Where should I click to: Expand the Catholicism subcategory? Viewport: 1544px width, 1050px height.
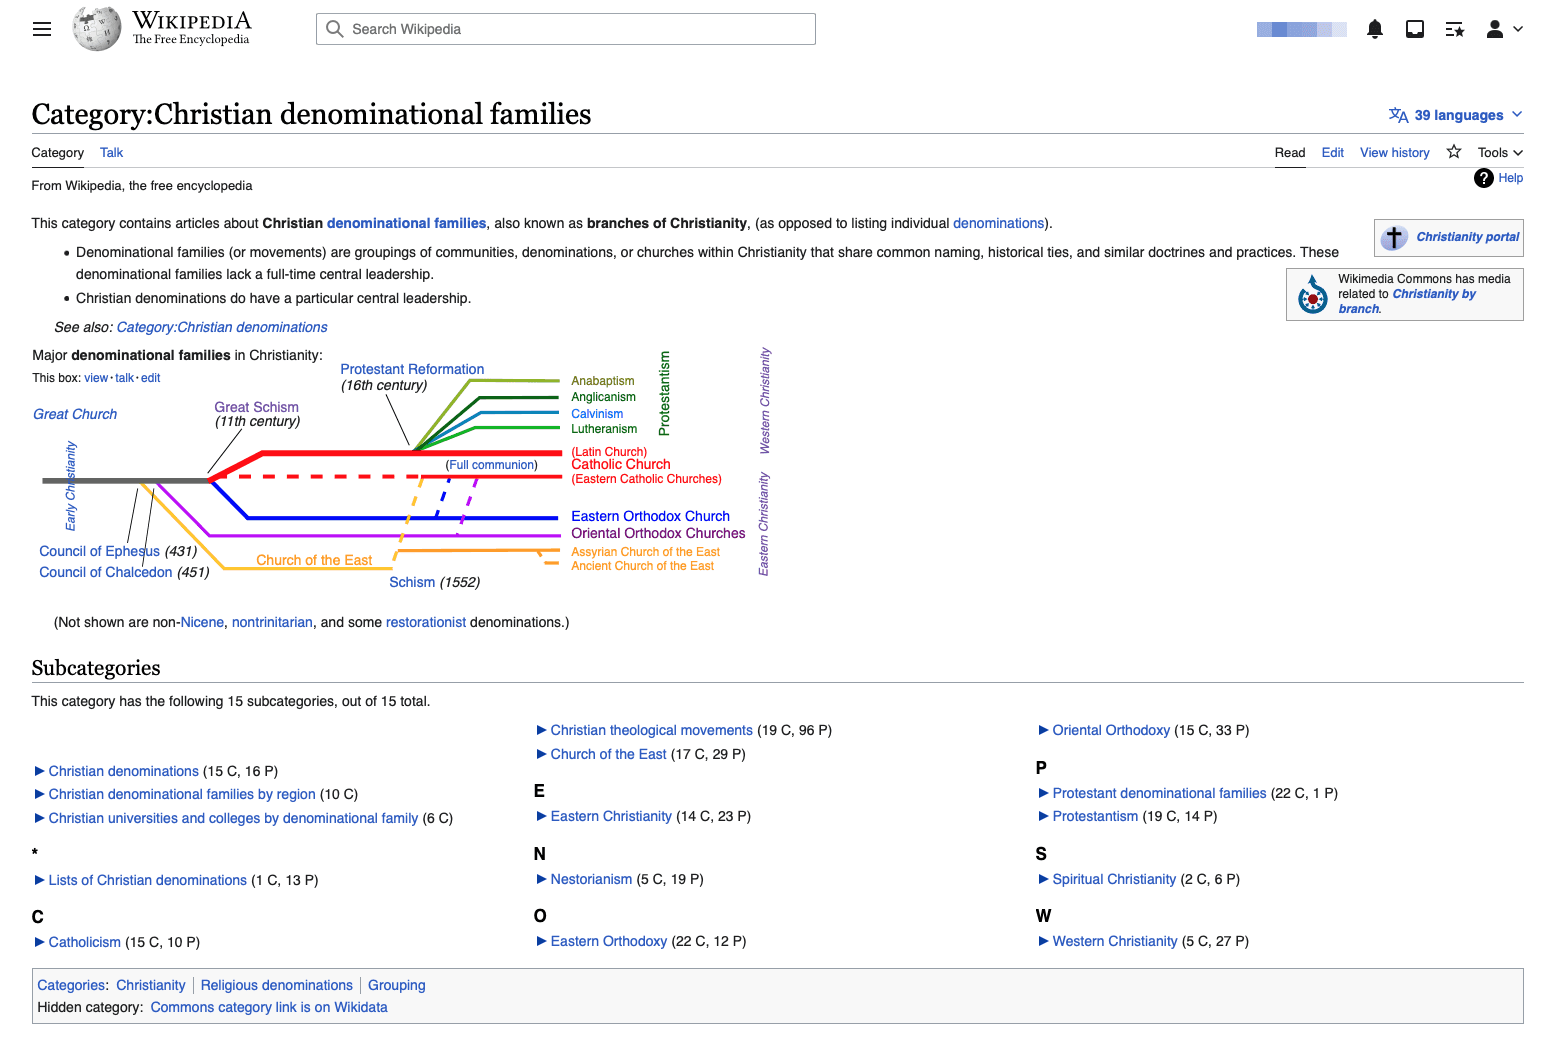pos(40,942)
